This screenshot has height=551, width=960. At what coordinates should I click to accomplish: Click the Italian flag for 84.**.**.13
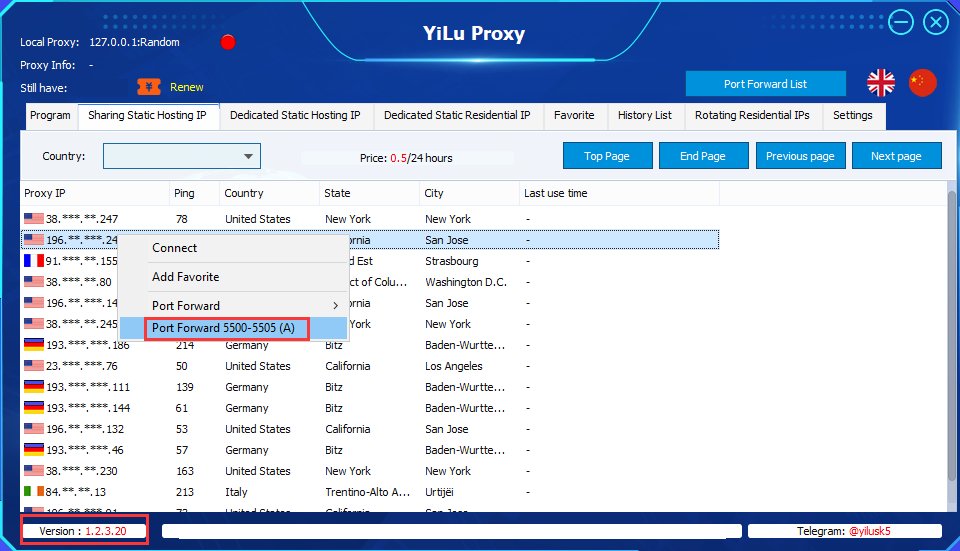[34, 492]
